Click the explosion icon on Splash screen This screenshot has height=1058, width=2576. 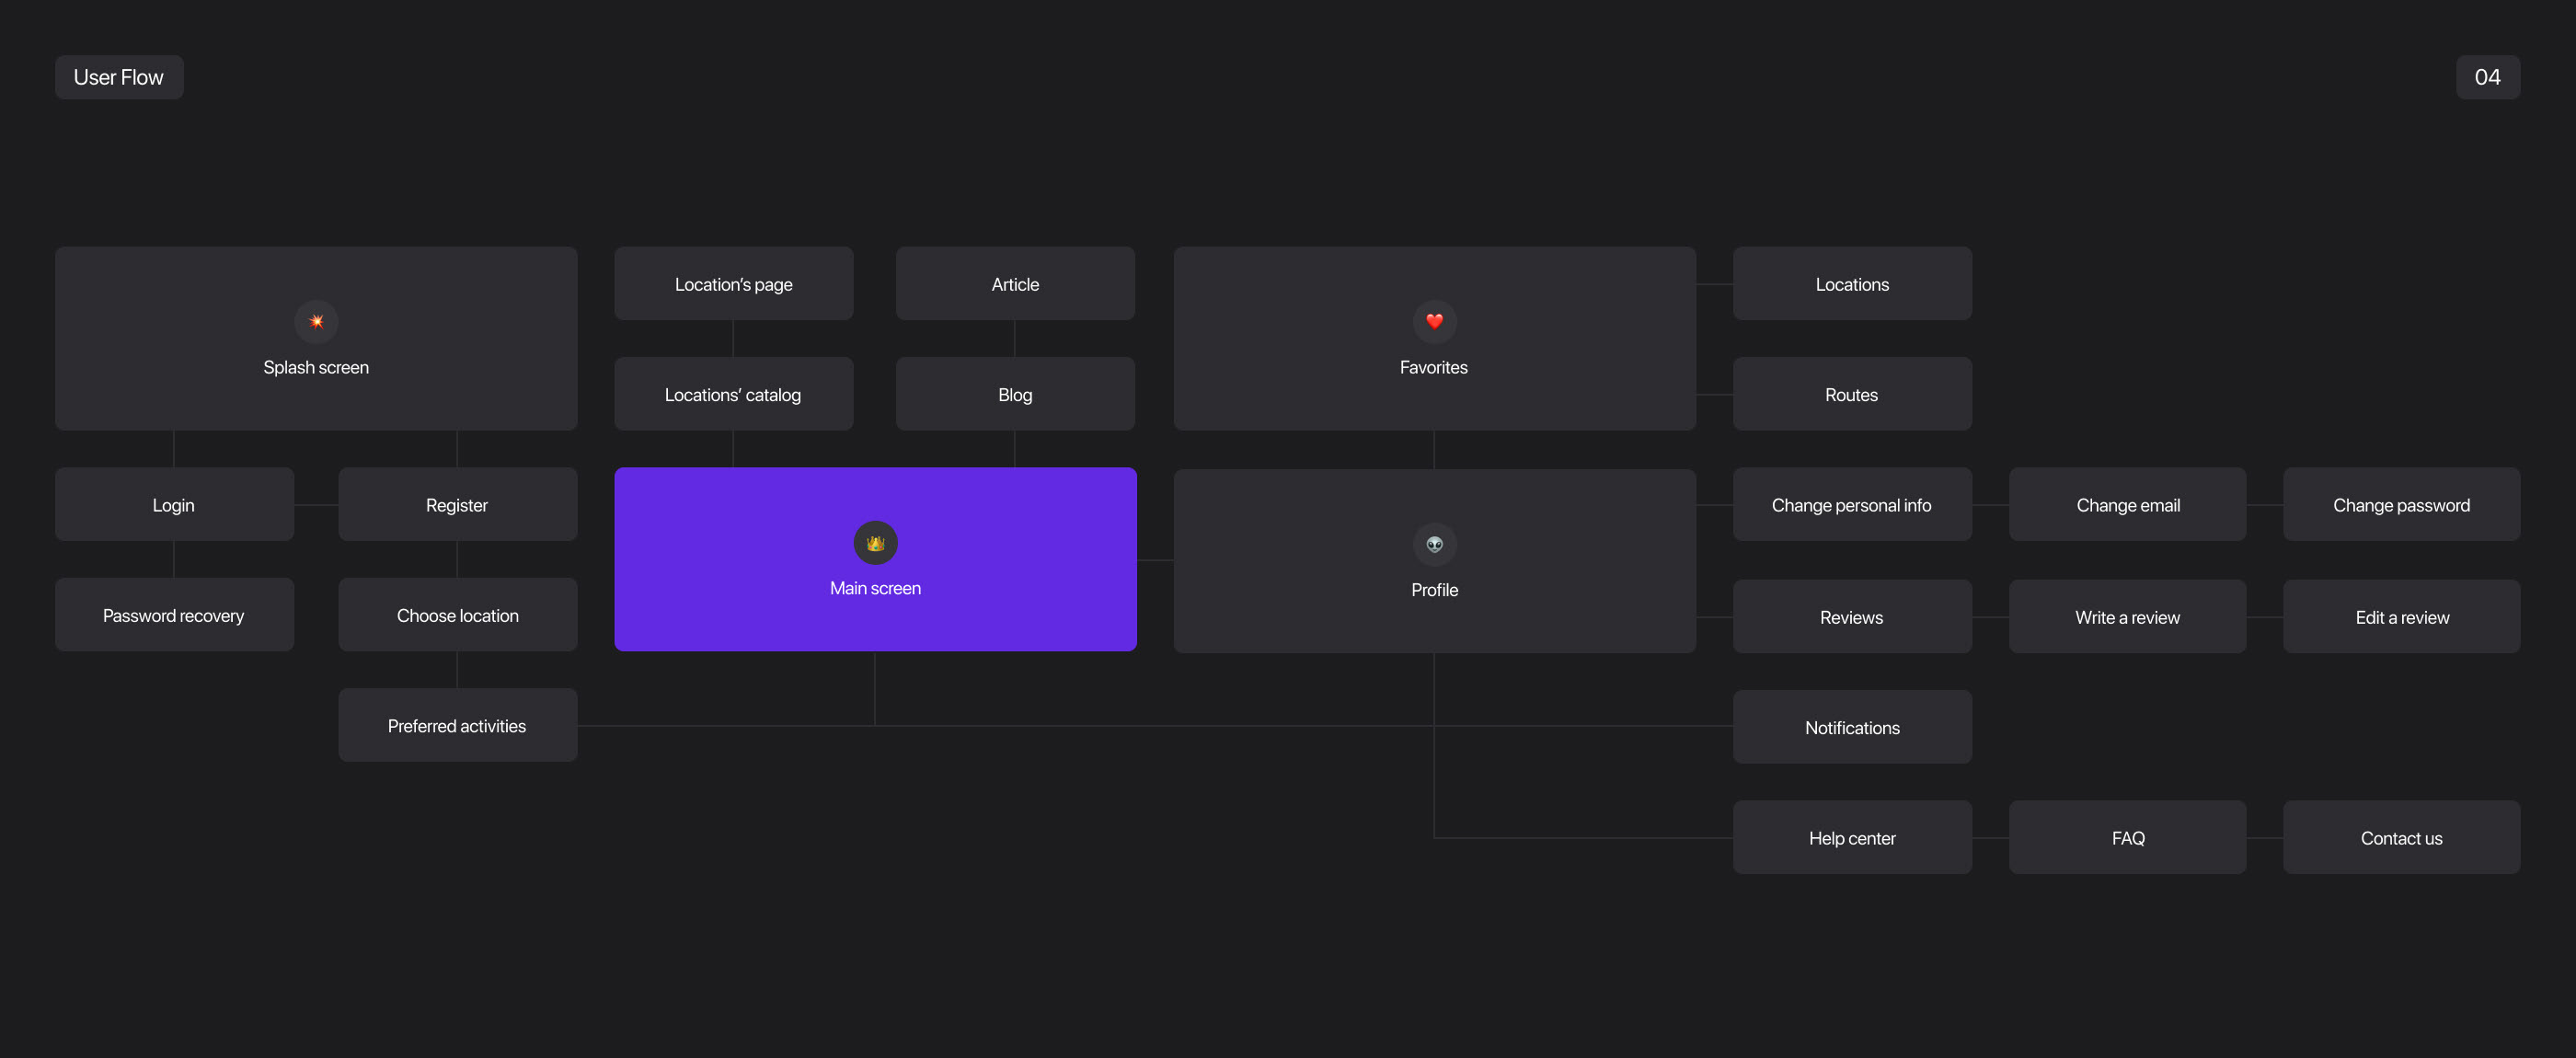pos(316,321)
